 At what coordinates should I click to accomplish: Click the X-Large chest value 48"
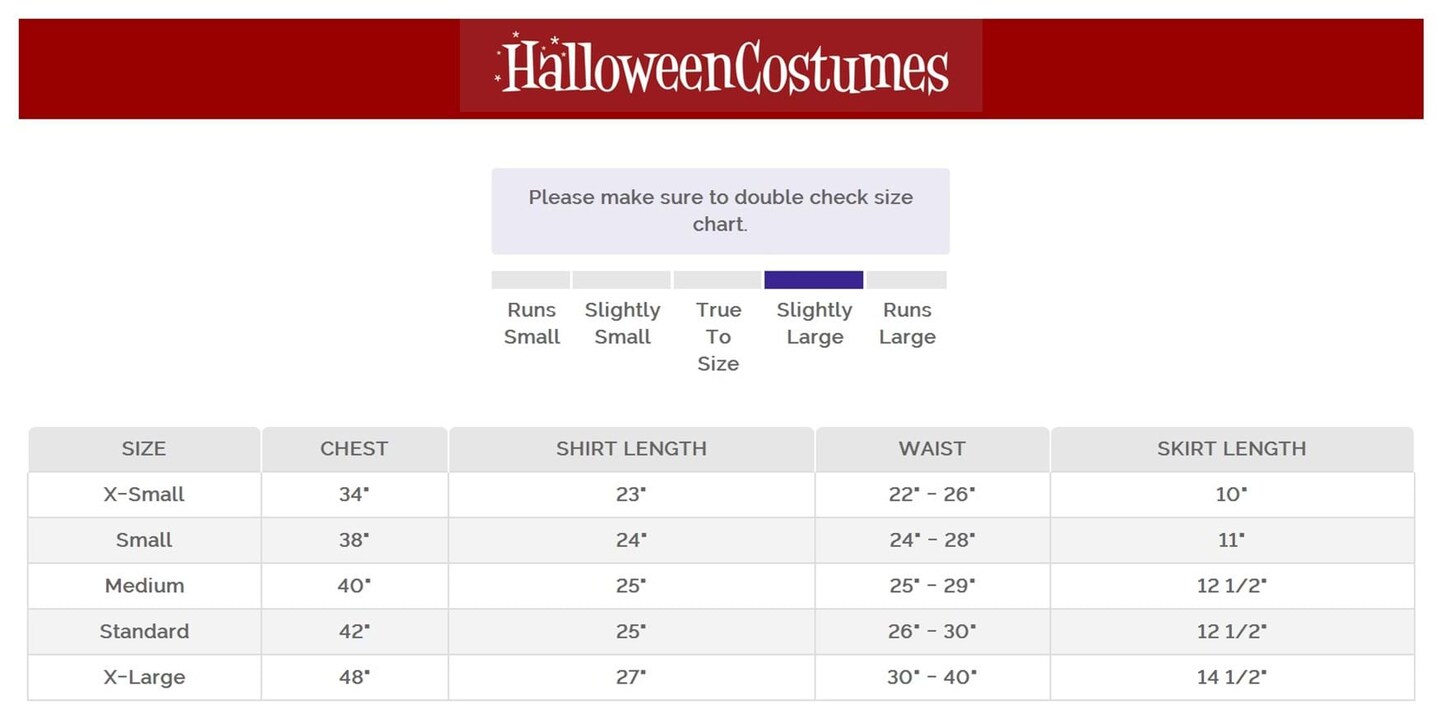coord(354,677)
